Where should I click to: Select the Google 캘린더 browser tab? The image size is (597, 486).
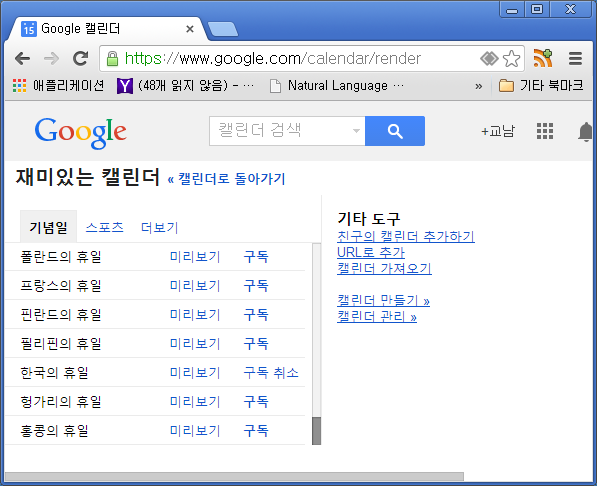tap(107, 29)
